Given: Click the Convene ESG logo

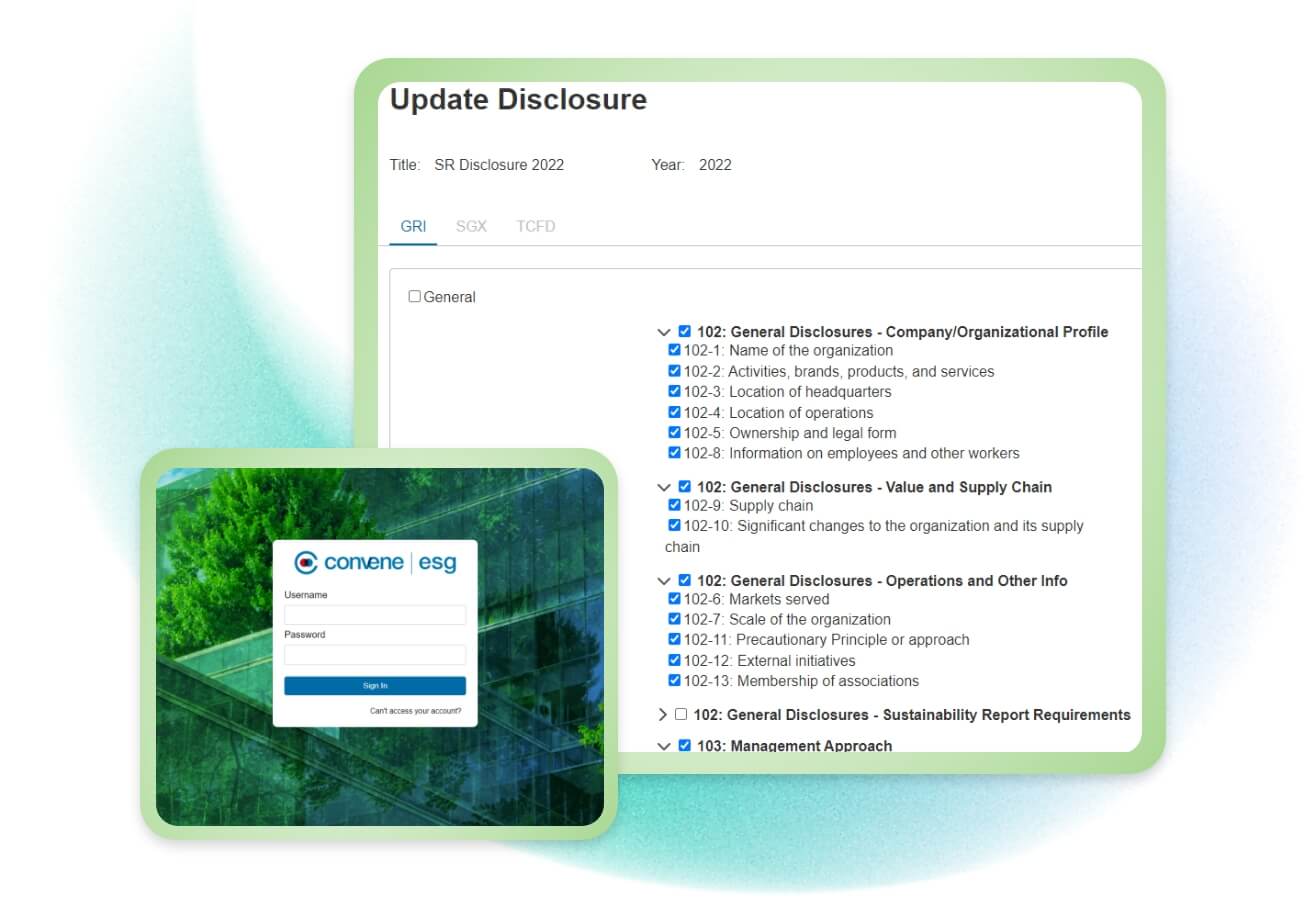Looking at the screenshot, I should click(x=375, y=563).
